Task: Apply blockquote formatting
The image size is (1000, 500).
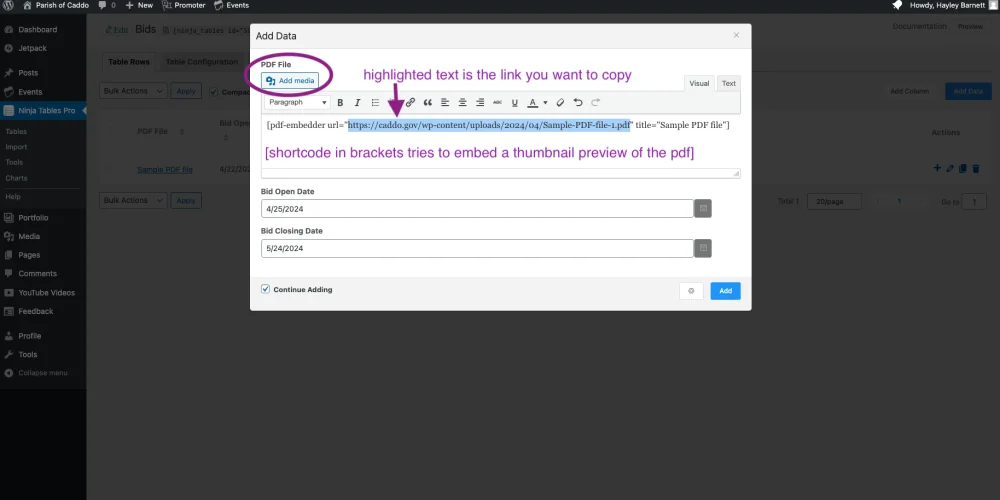Action: [x=427, y=102]
